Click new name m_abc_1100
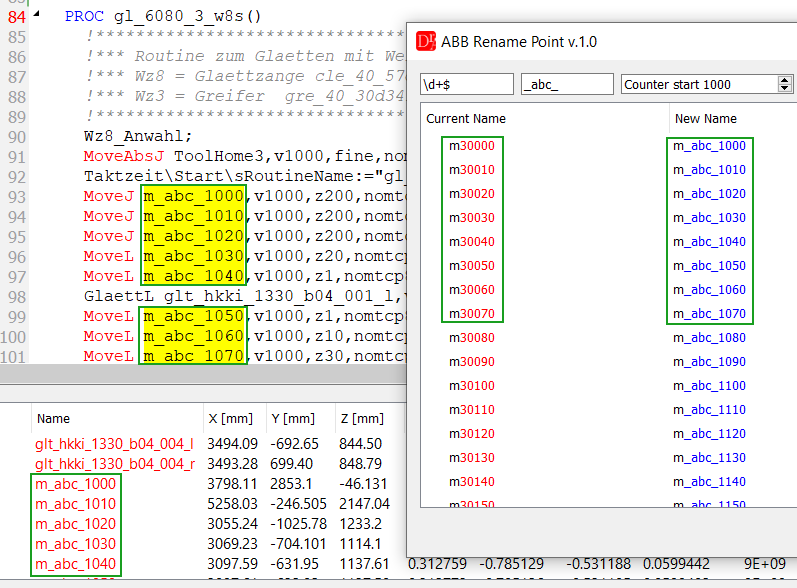 coord(709,386)
